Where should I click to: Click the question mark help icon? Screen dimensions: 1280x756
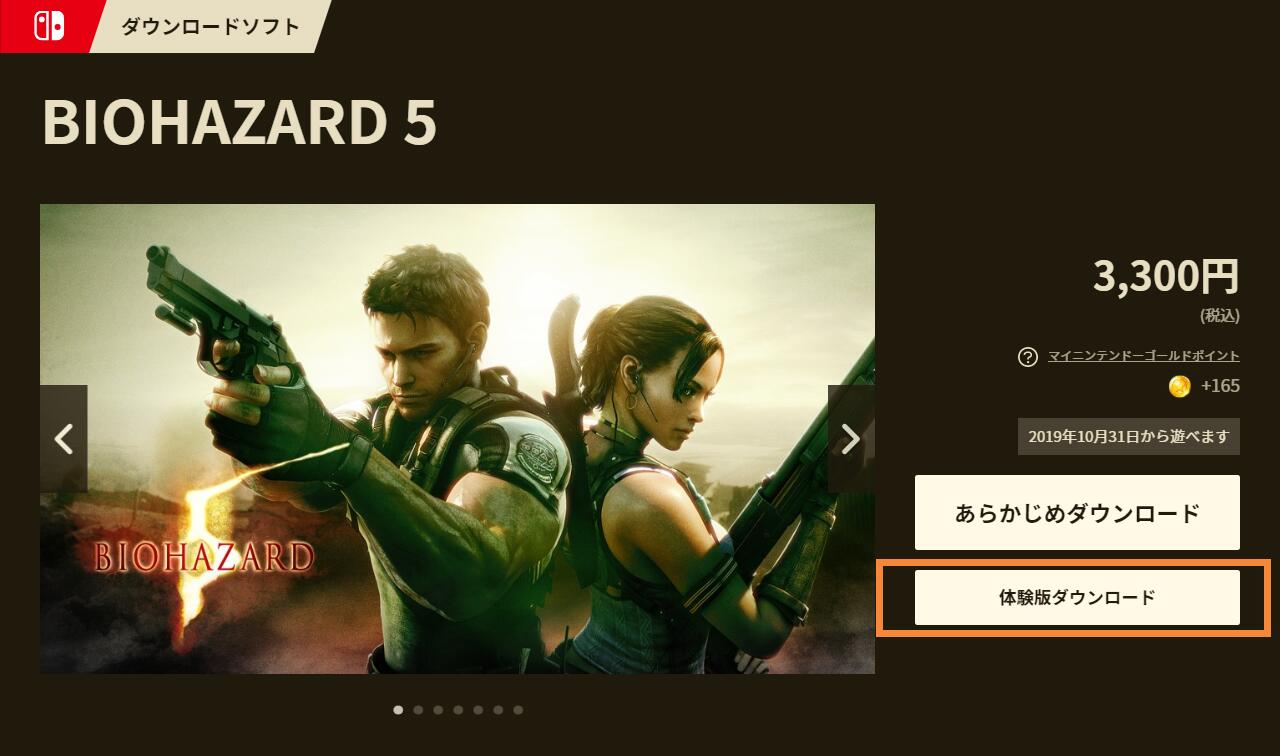pos(1027,357)
